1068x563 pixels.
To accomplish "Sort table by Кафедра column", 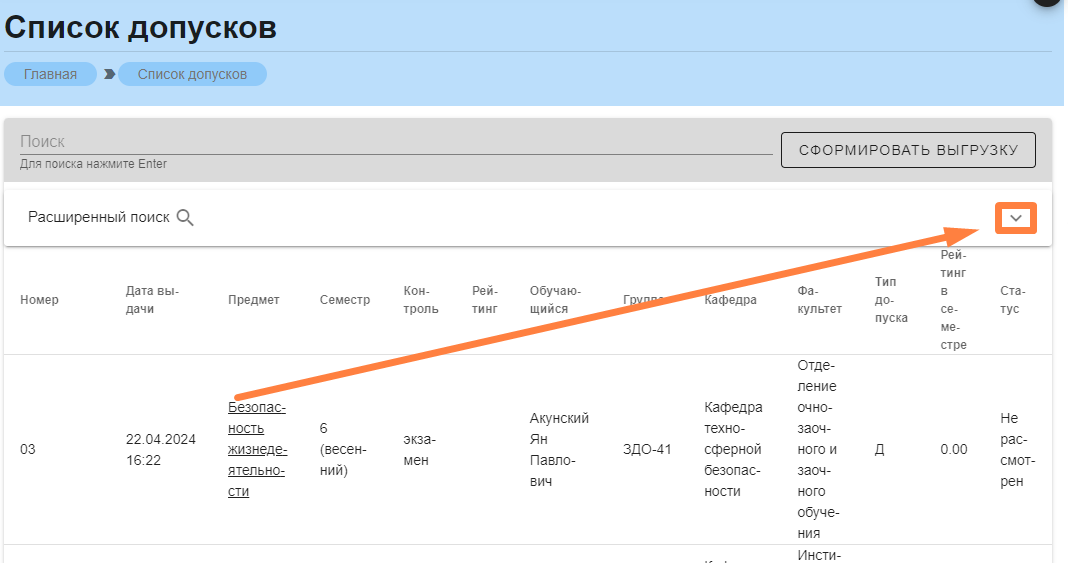I will (729, 300).
